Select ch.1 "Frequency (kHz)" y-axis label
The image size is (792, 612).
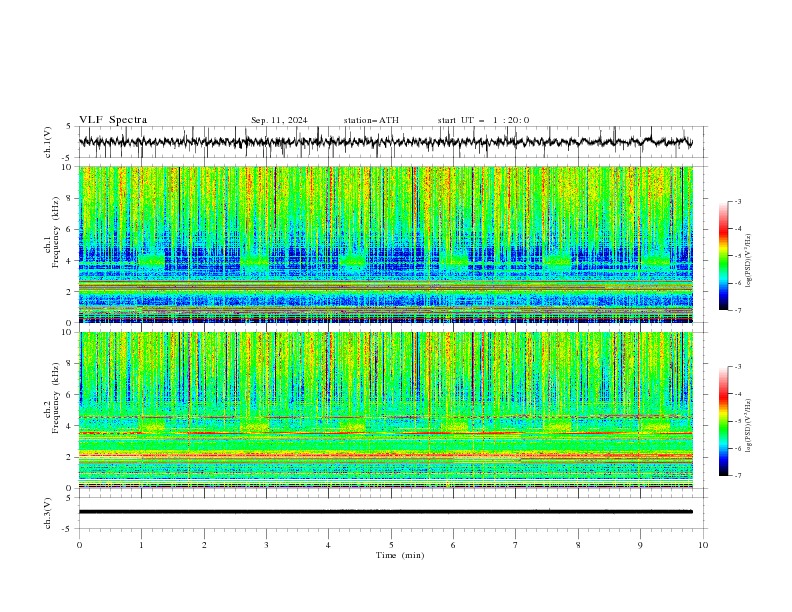[56, 232]
